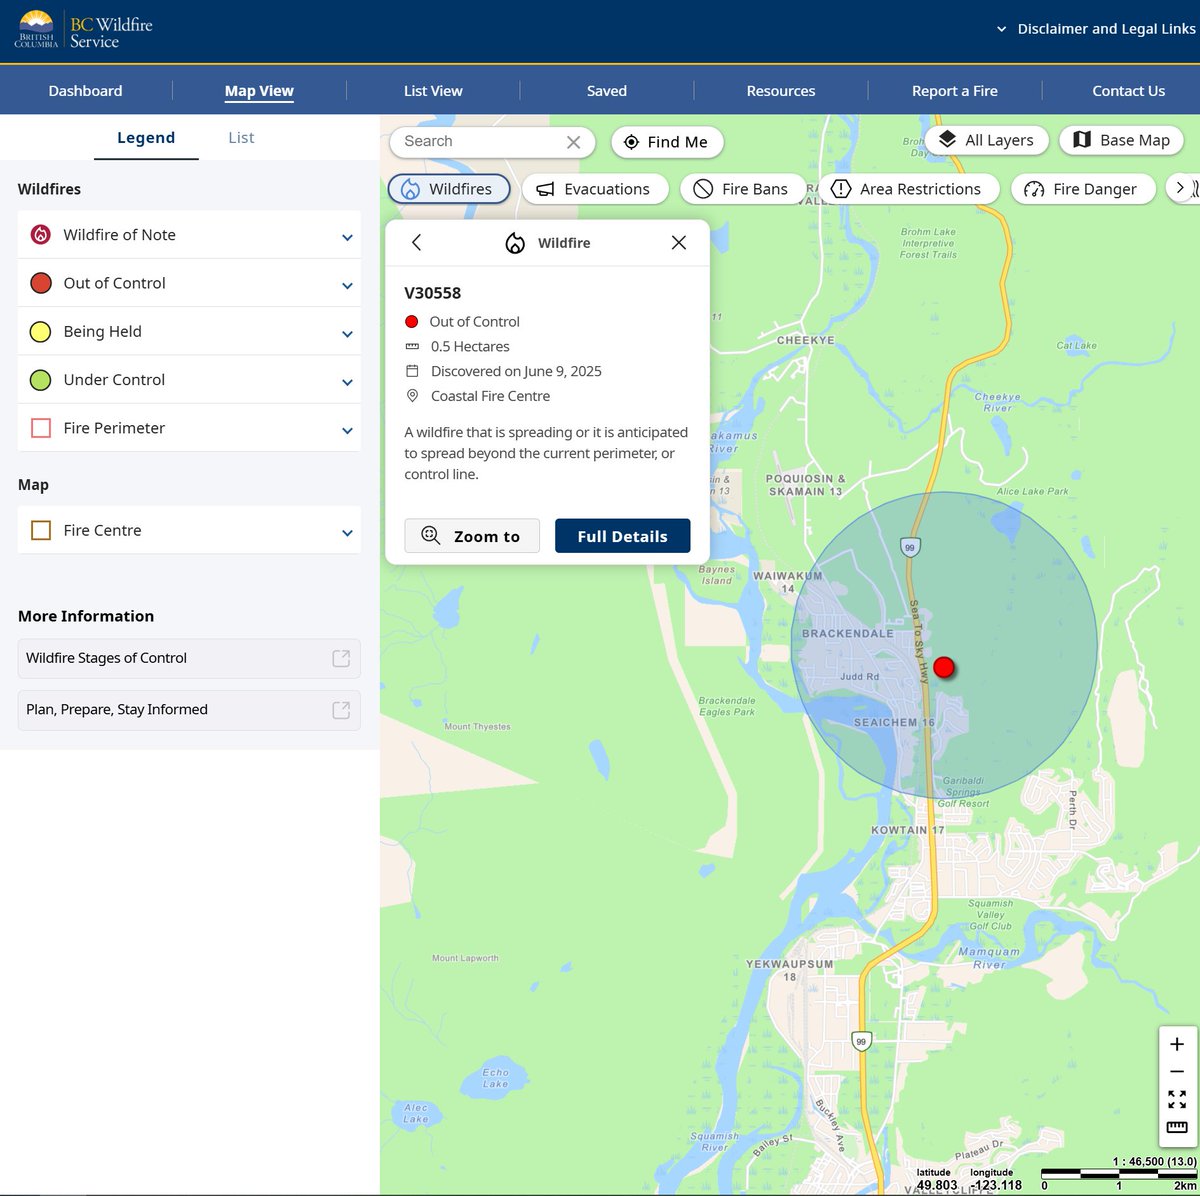Click the back arrow in the Wildfire popup
Screen dimensions: 1200x1196
point(417,242)
